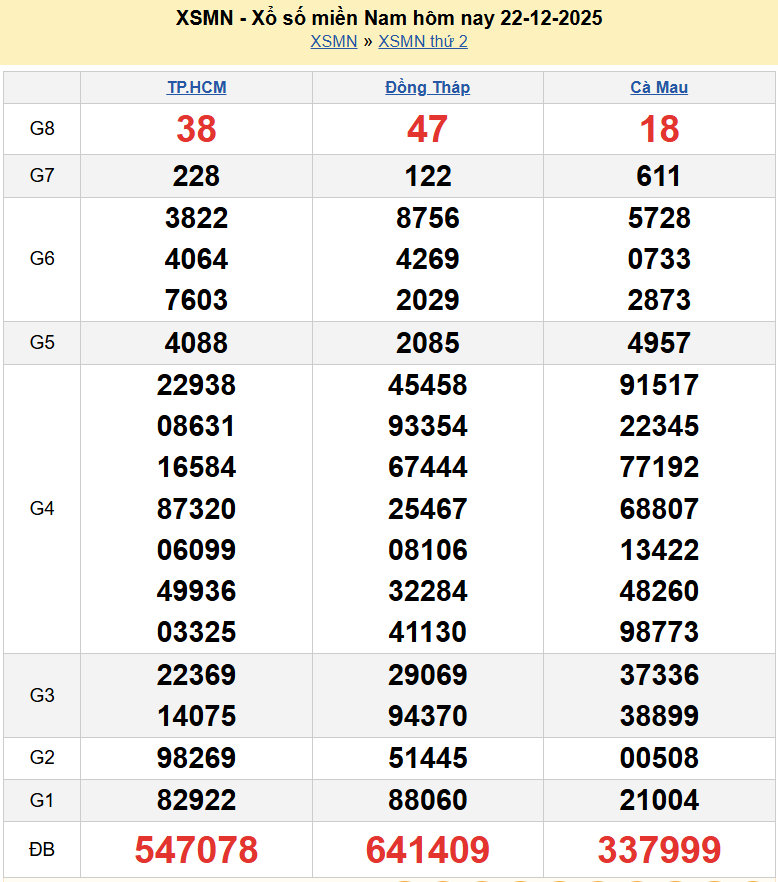Screen dimensions: 778x882
Task: Click the TP.HCM column header link
Action: tap(196, 88)
